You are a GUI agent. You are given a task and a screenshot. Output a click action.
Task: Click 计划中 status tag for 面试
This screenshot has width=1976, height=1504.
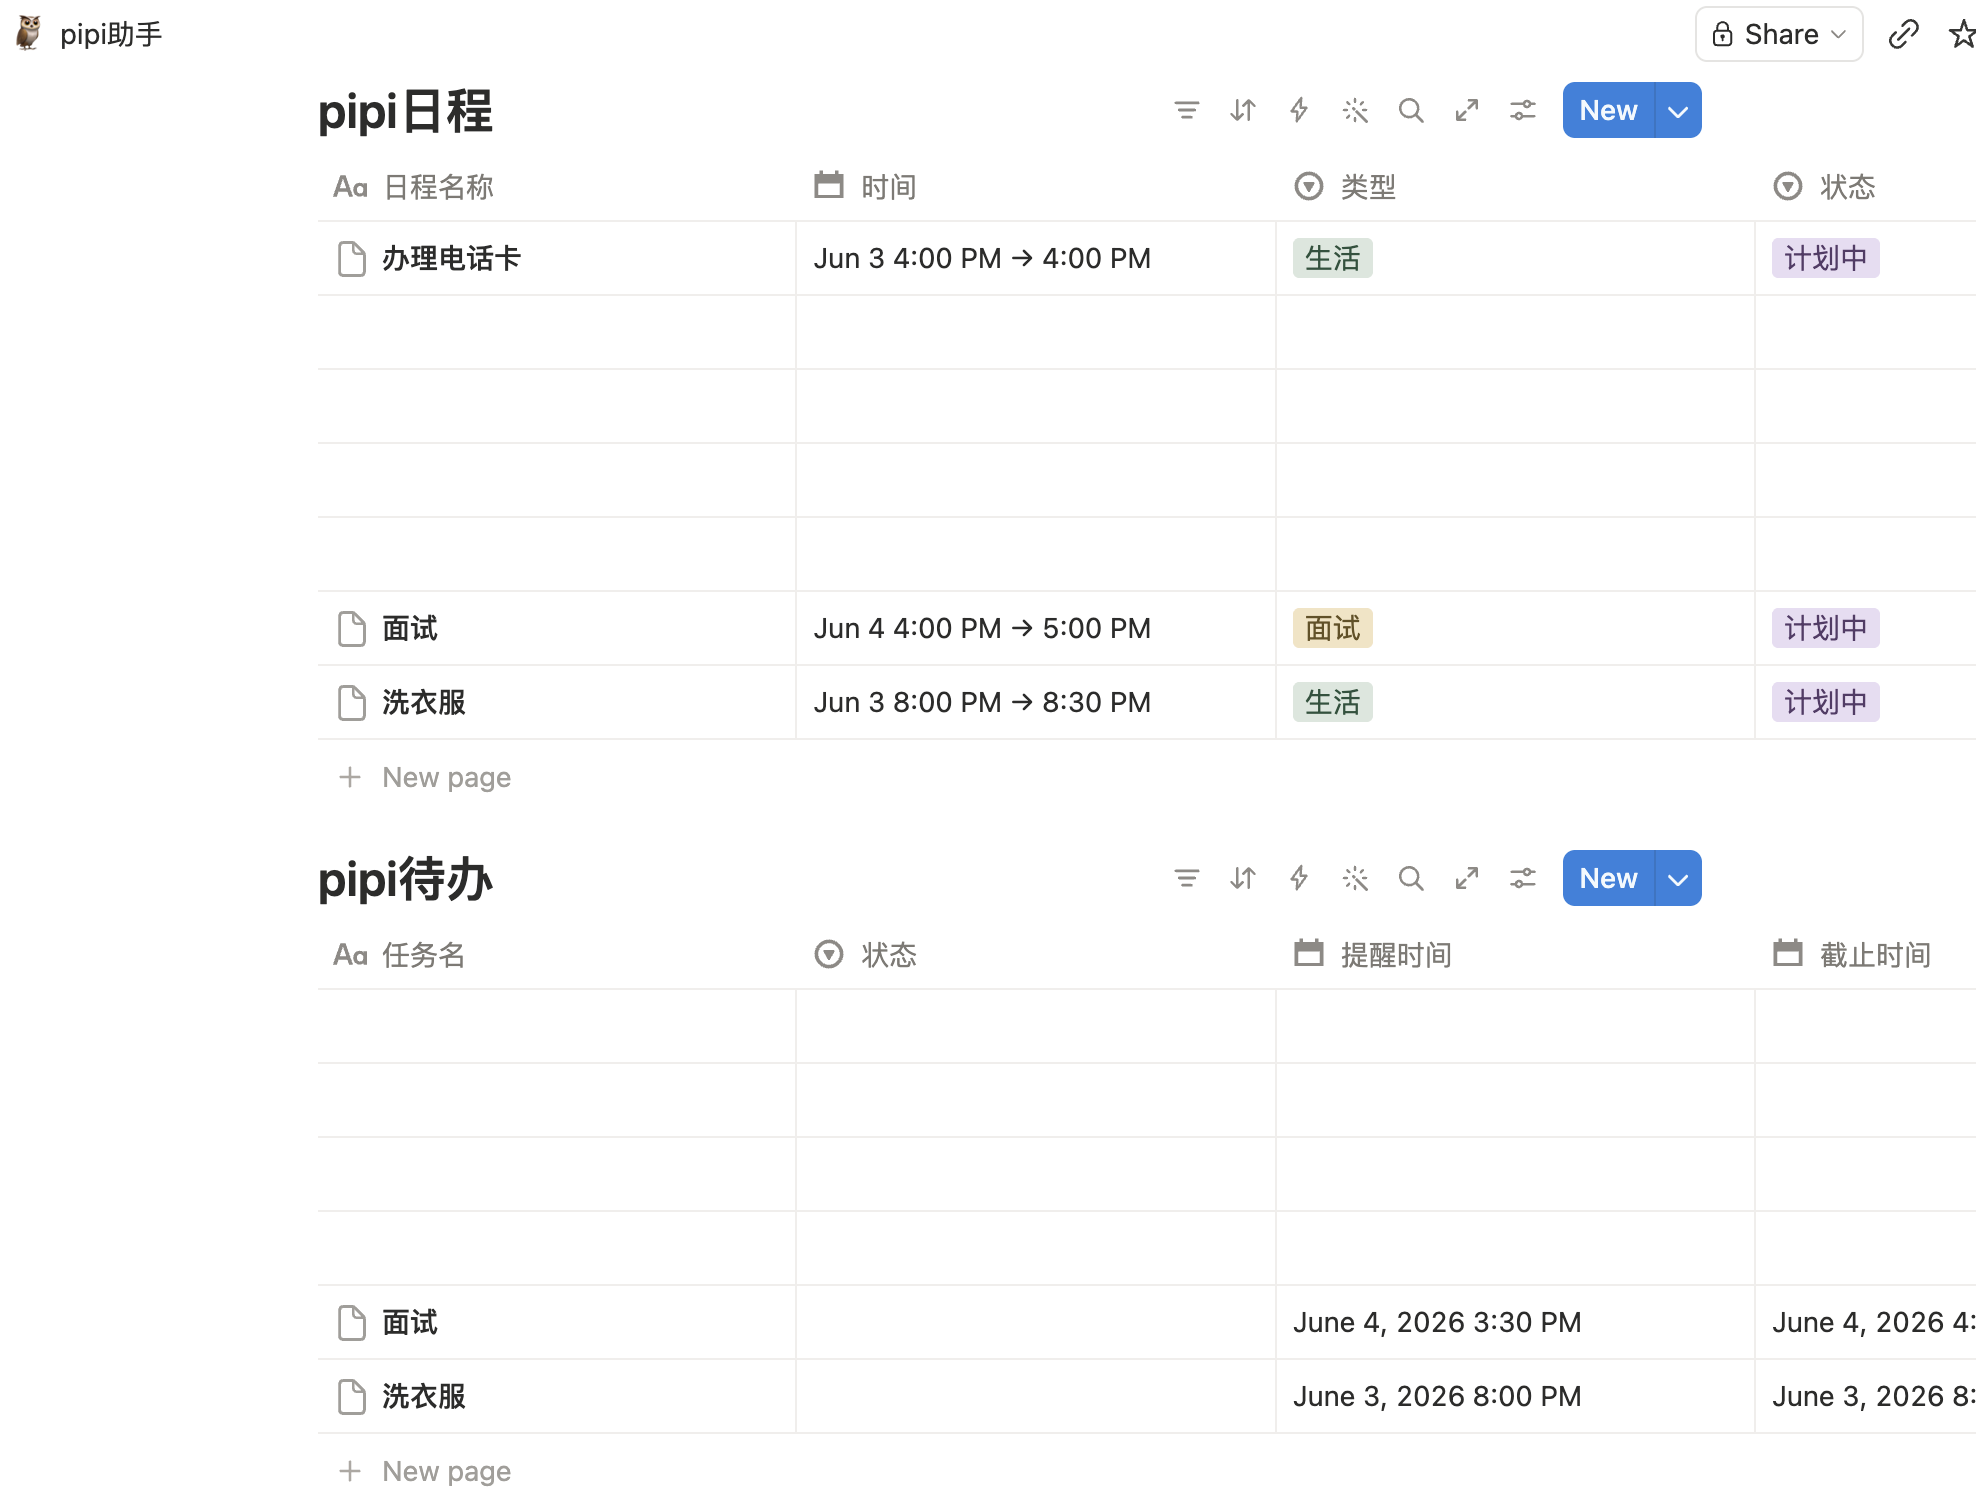pyautogui.click(x=1825, y=628)
